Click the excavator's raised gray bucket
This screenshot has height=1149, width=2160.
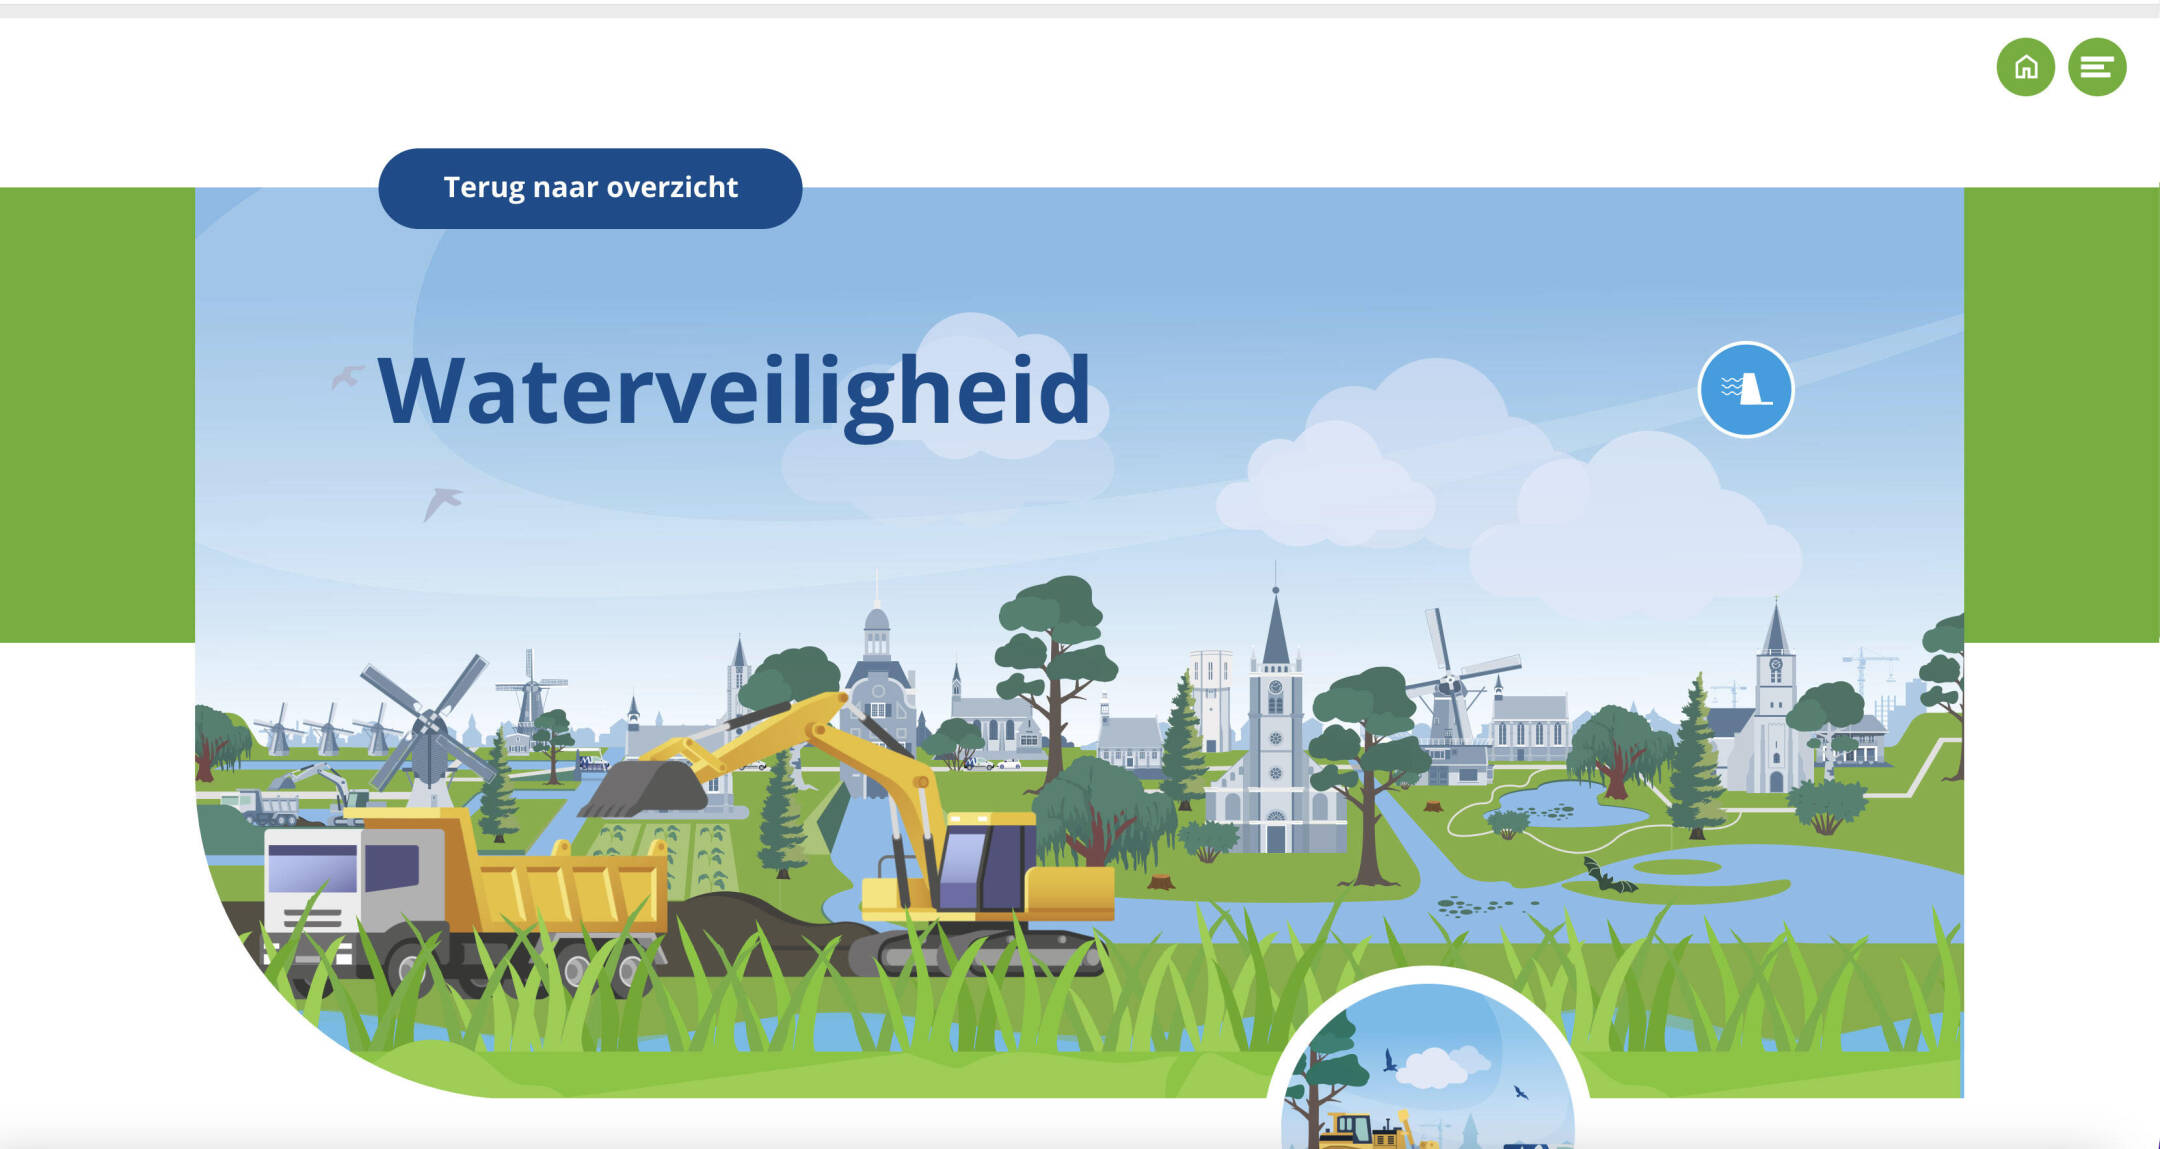coord(644,789)
